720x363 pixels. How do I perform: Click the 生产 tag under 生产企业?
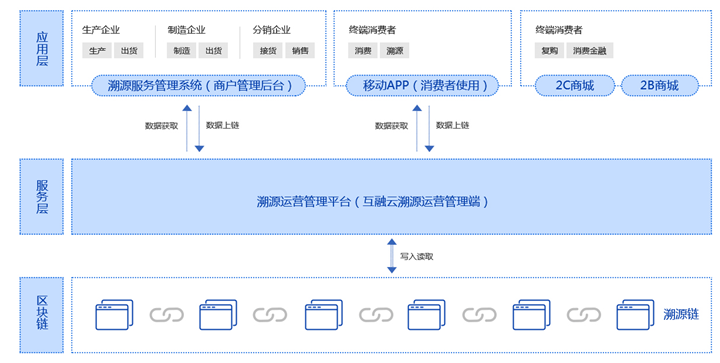tap(97, 50)
